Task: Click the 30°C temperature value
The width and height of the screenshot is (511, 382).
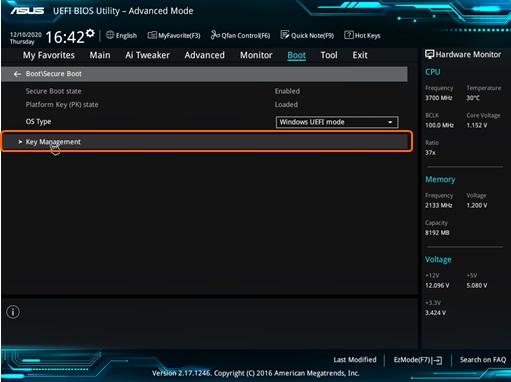Action: (x=473, y=98)
